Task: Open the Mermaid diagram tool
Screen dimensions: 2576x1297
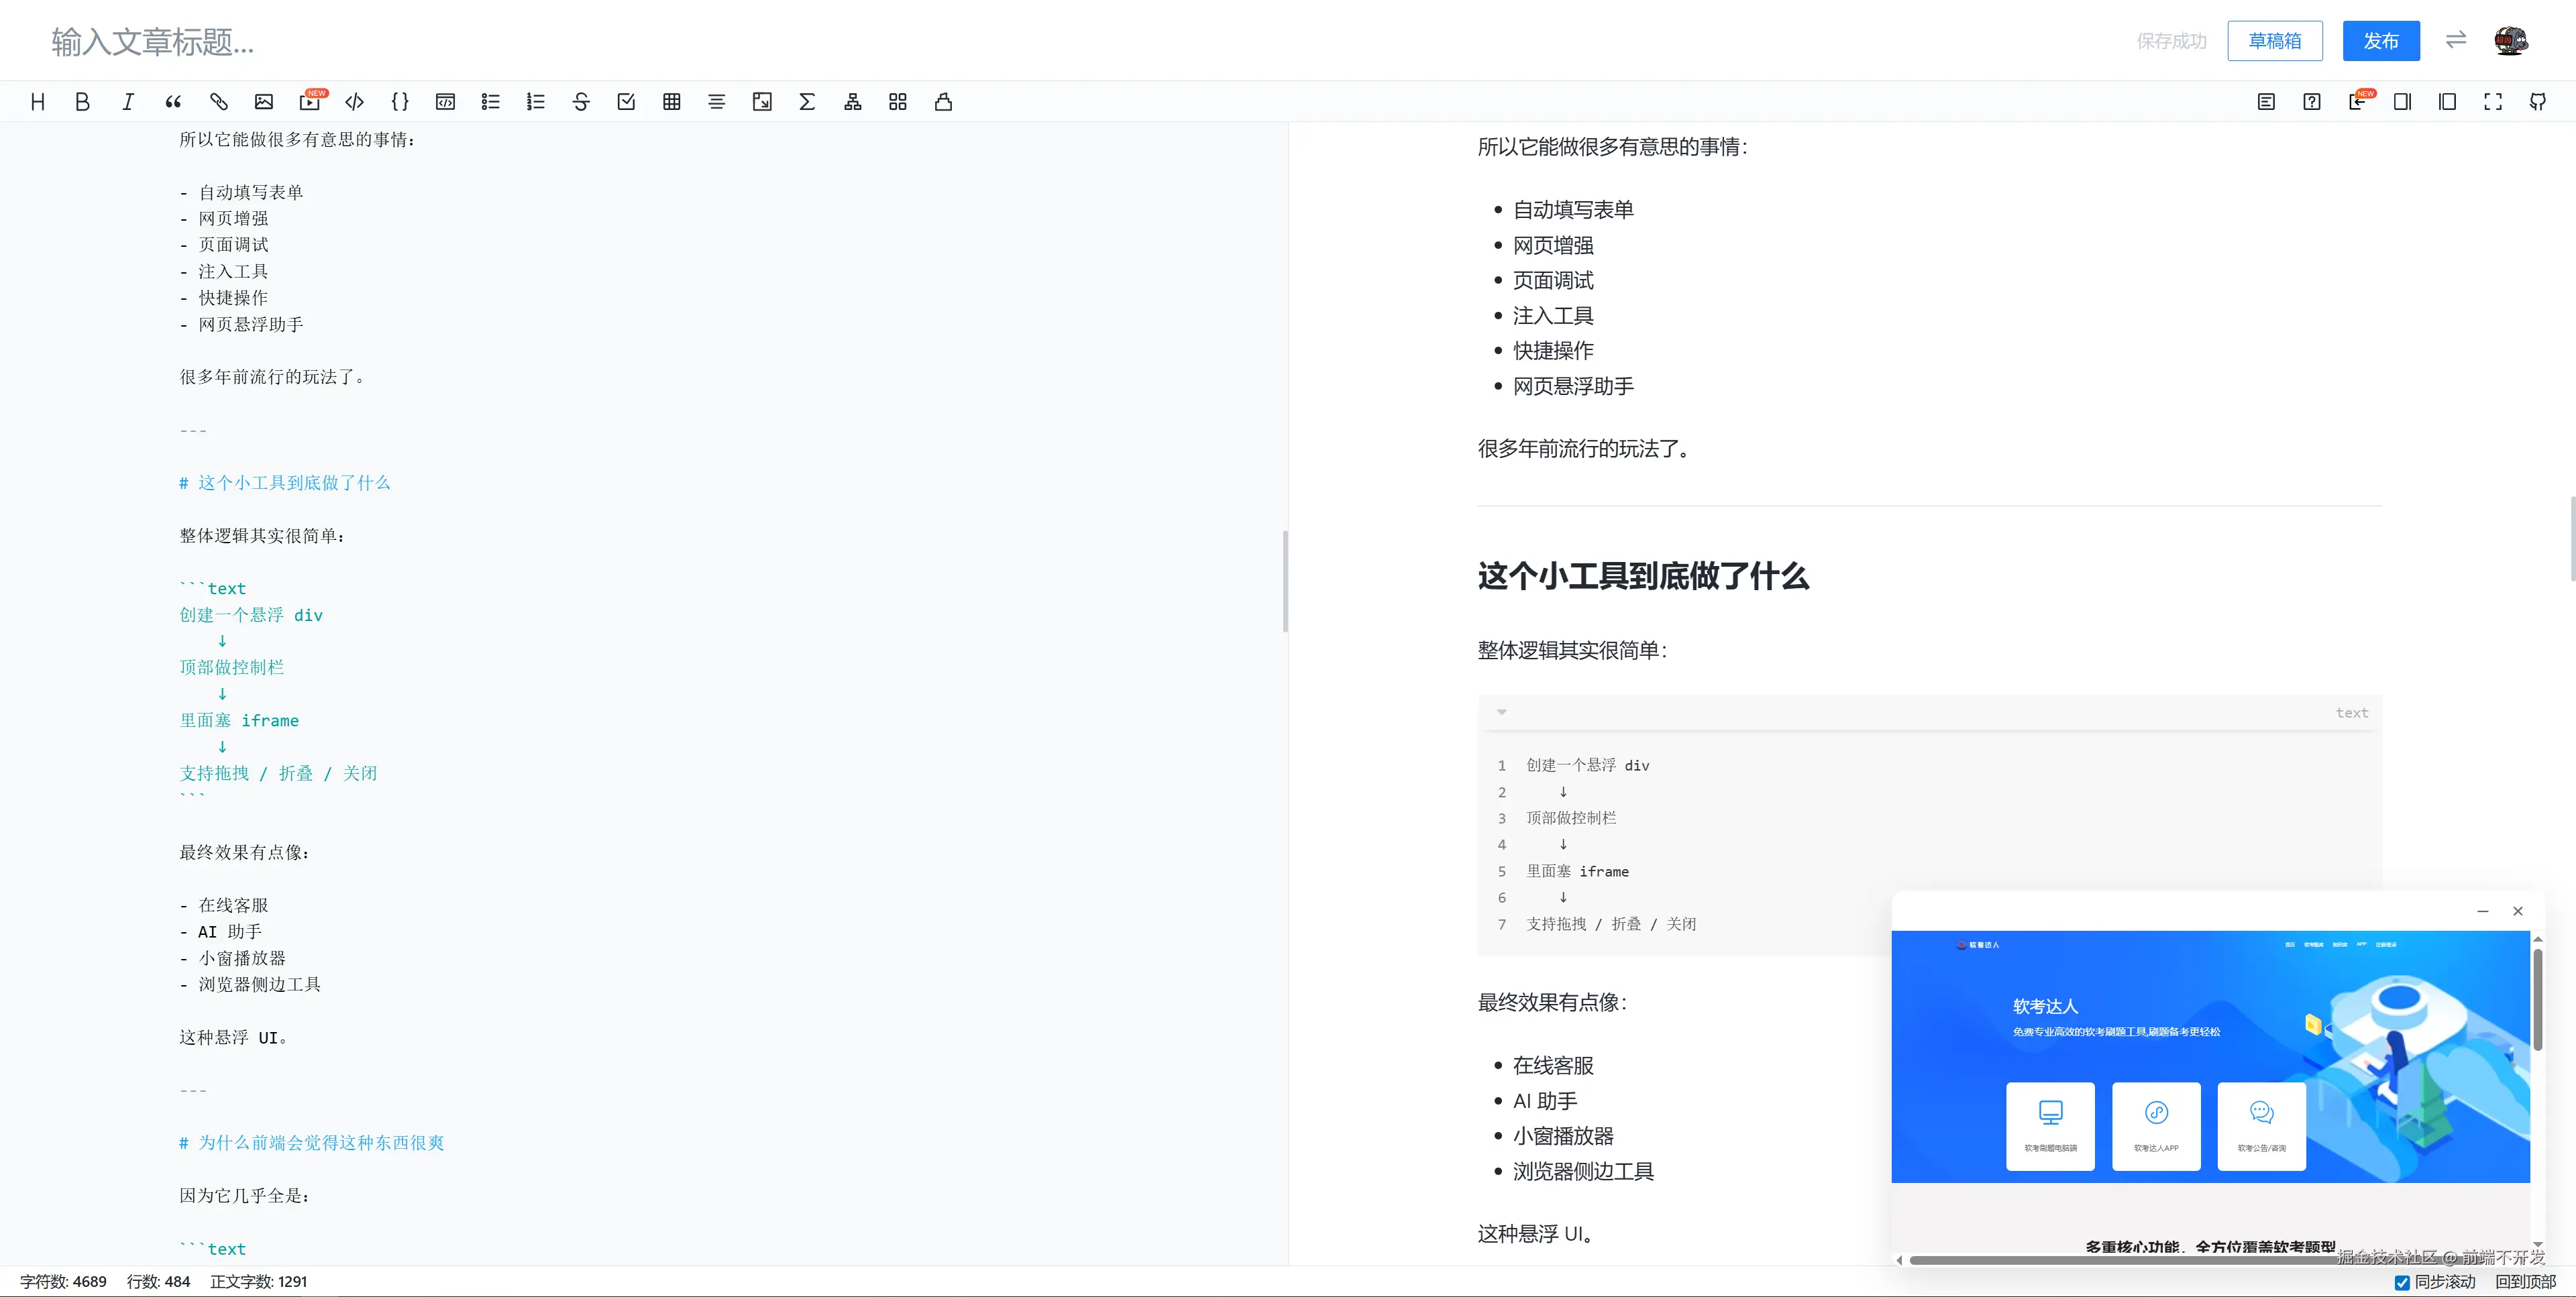Action: coord(853,102)
